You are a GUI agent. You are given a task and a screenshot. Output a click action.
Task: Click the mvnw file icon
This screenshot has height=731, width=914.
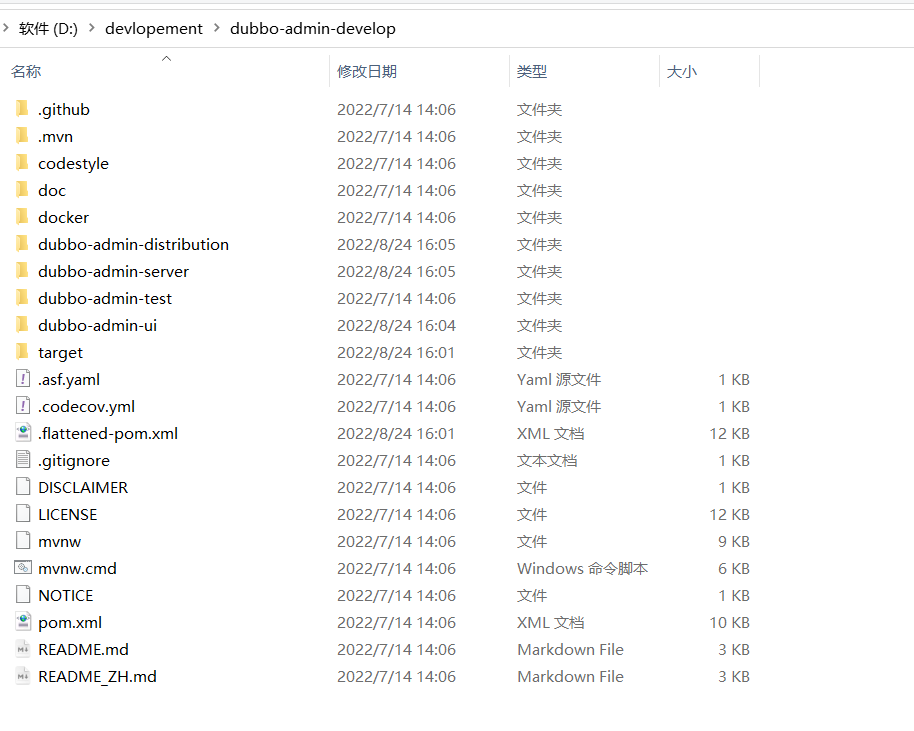tap(23, 540)
